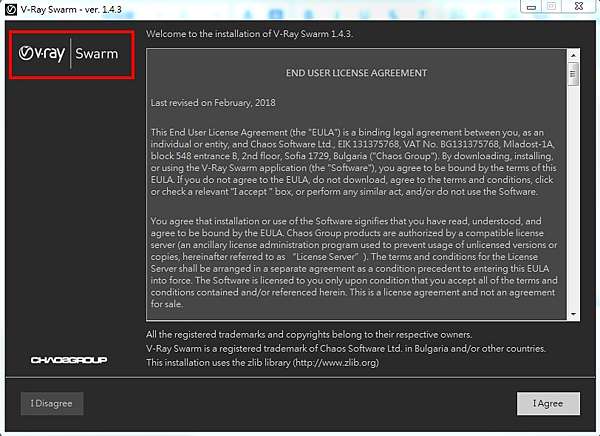Click the I Agree button
The height and width of the screenshot is (436, 600).
coord(548,403)
